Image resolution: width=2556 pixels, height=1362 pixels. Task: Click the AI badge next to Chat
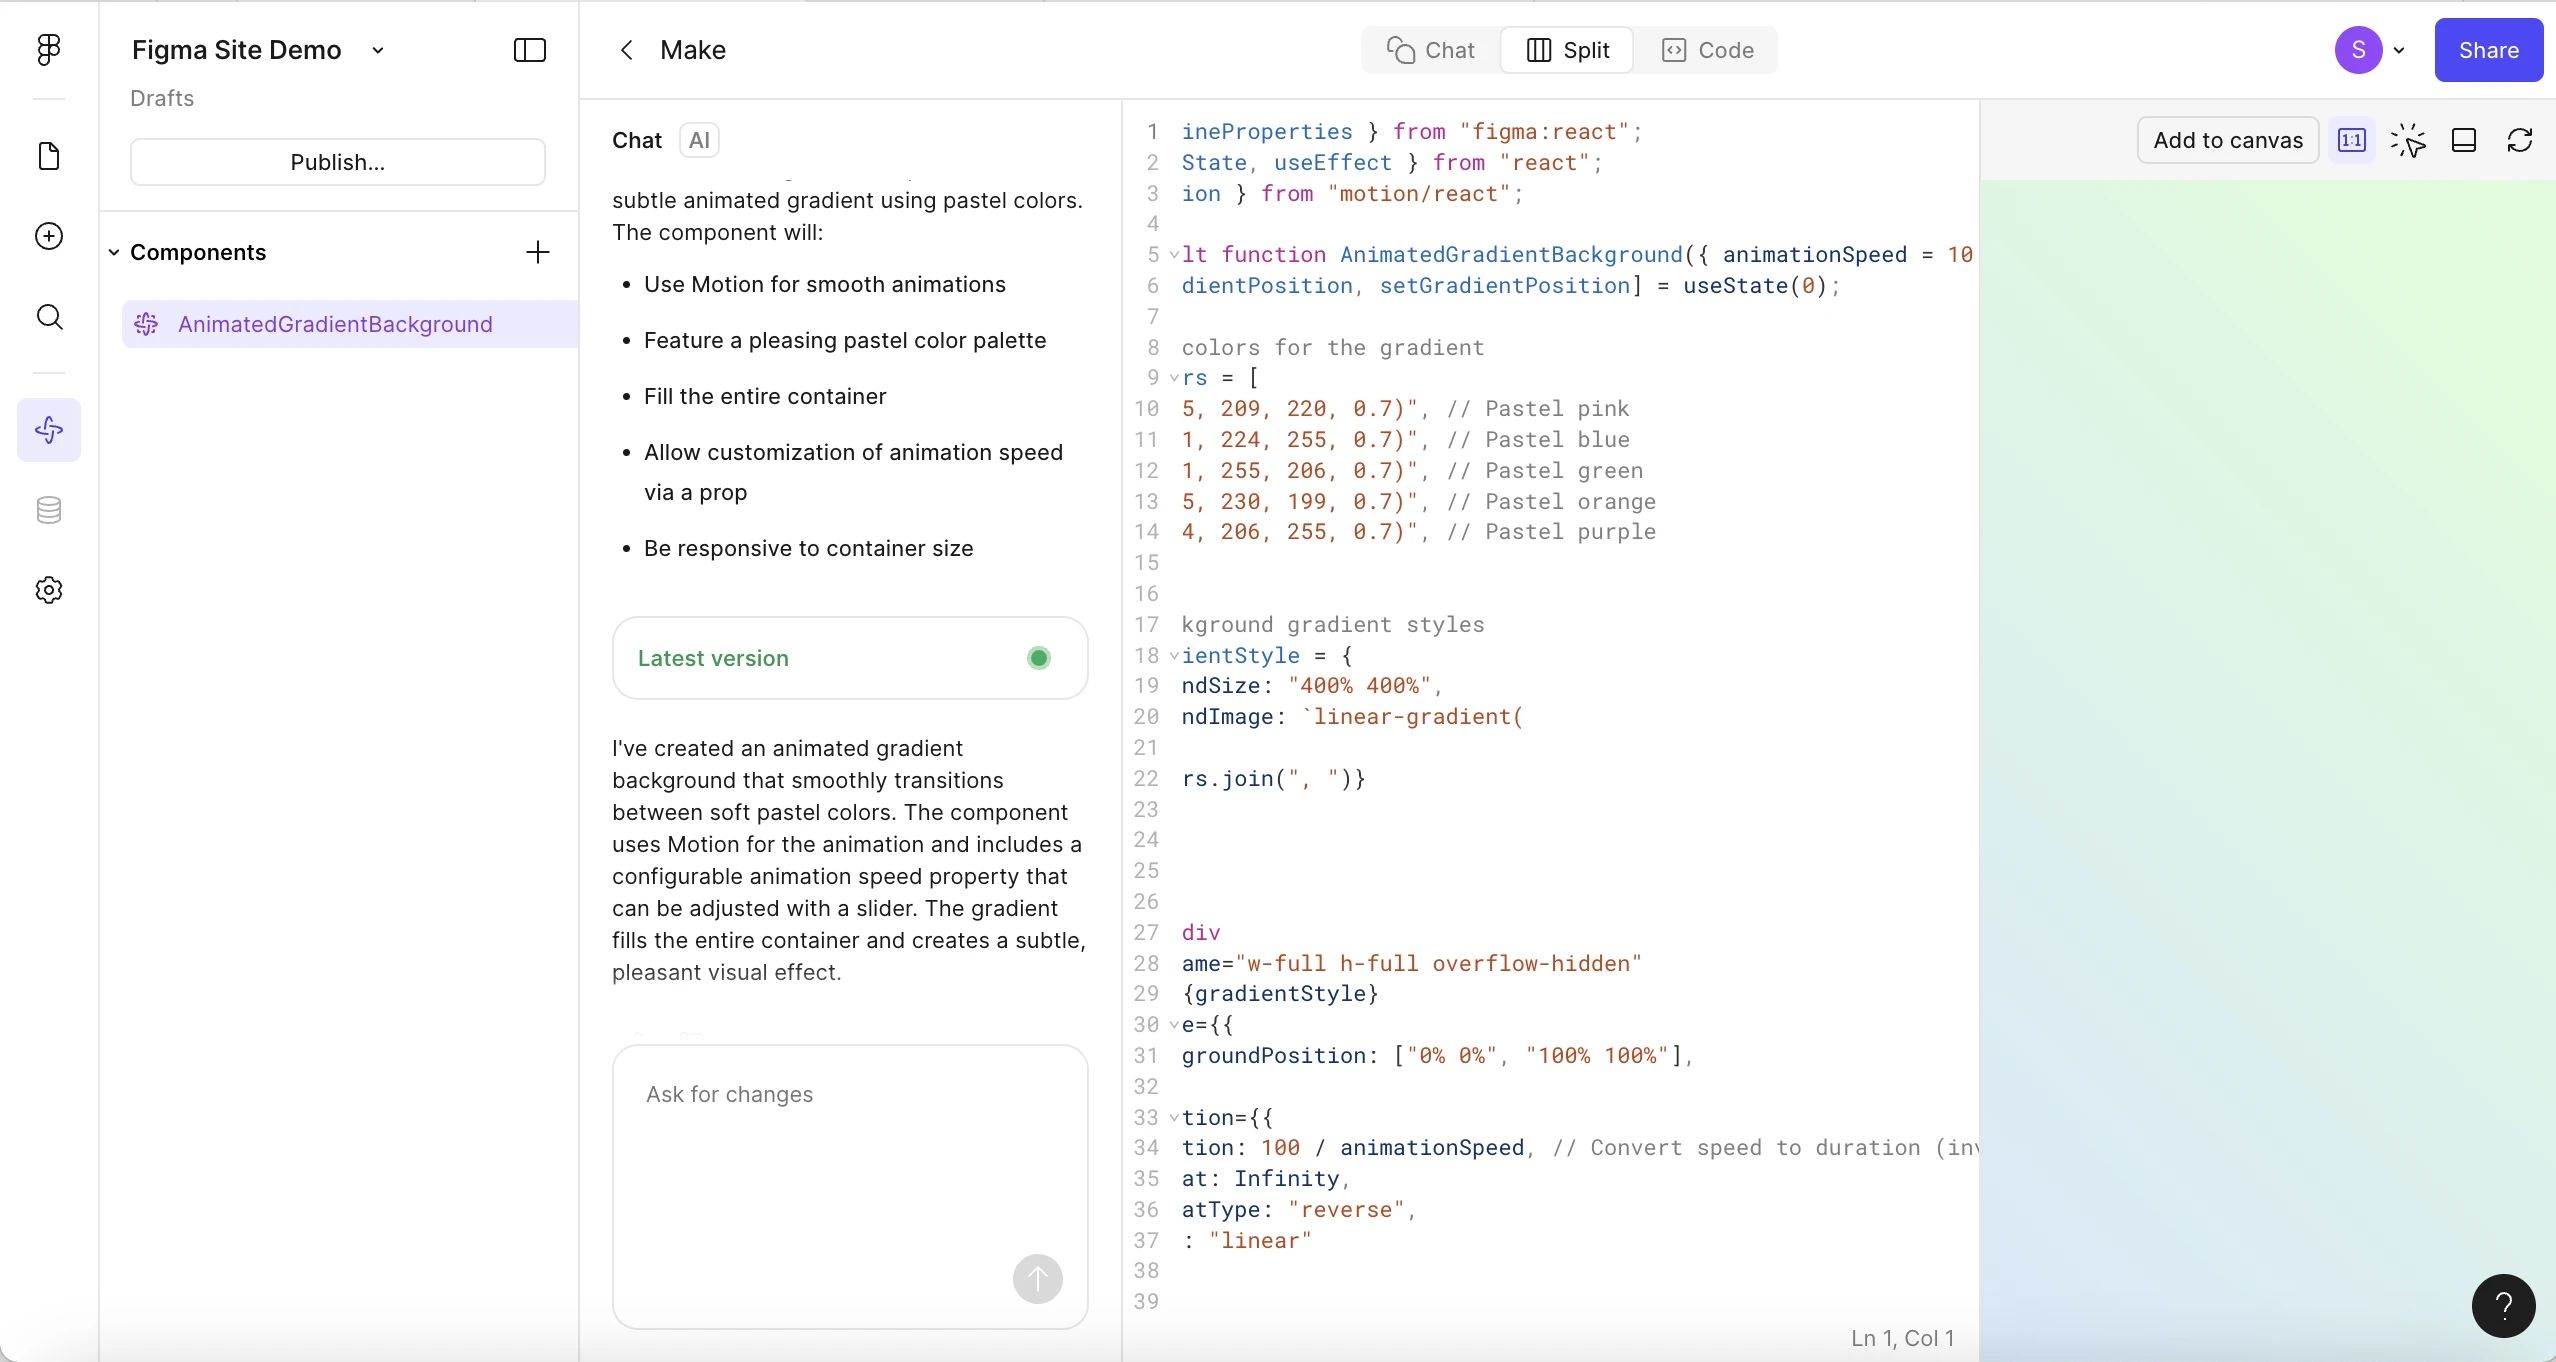pos(699,140)
